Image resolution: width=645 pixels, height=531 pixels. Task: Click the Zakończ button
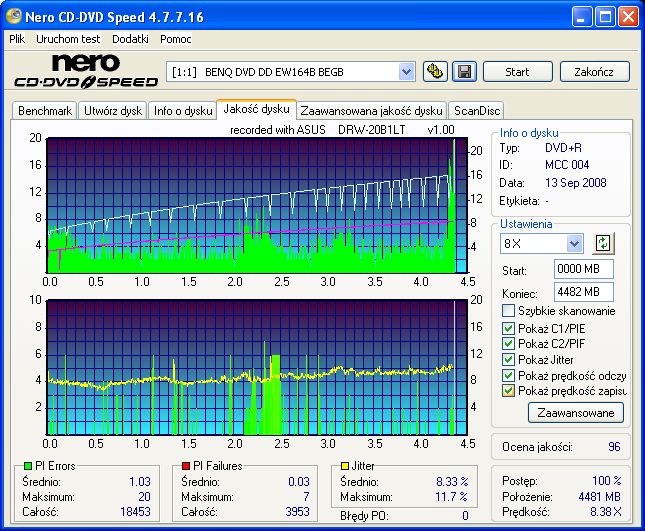[594, 72]
